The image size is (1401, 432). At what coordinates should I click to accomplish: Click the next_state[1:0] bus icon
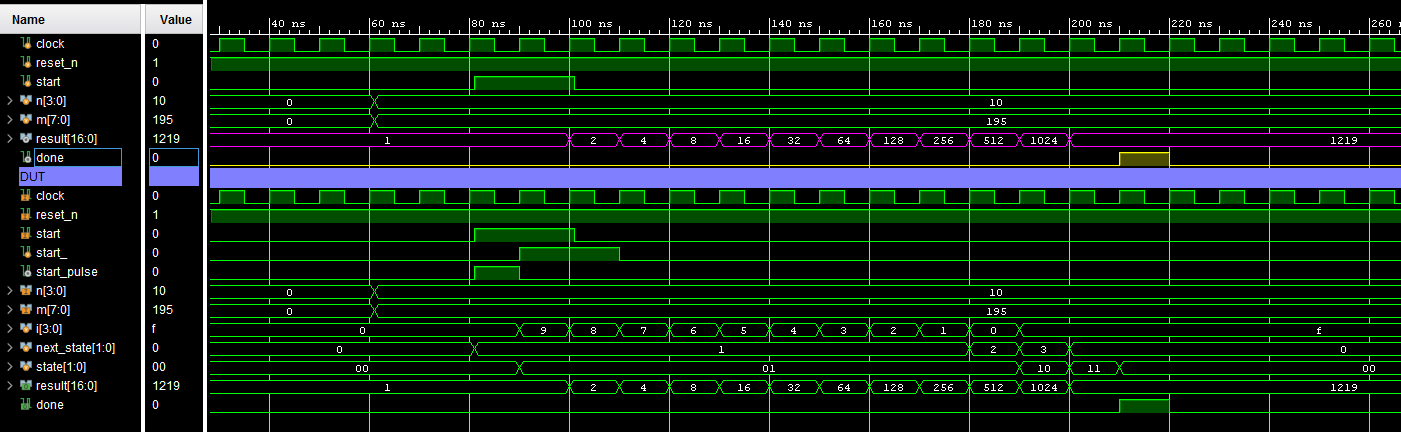(x=26, y=348)
